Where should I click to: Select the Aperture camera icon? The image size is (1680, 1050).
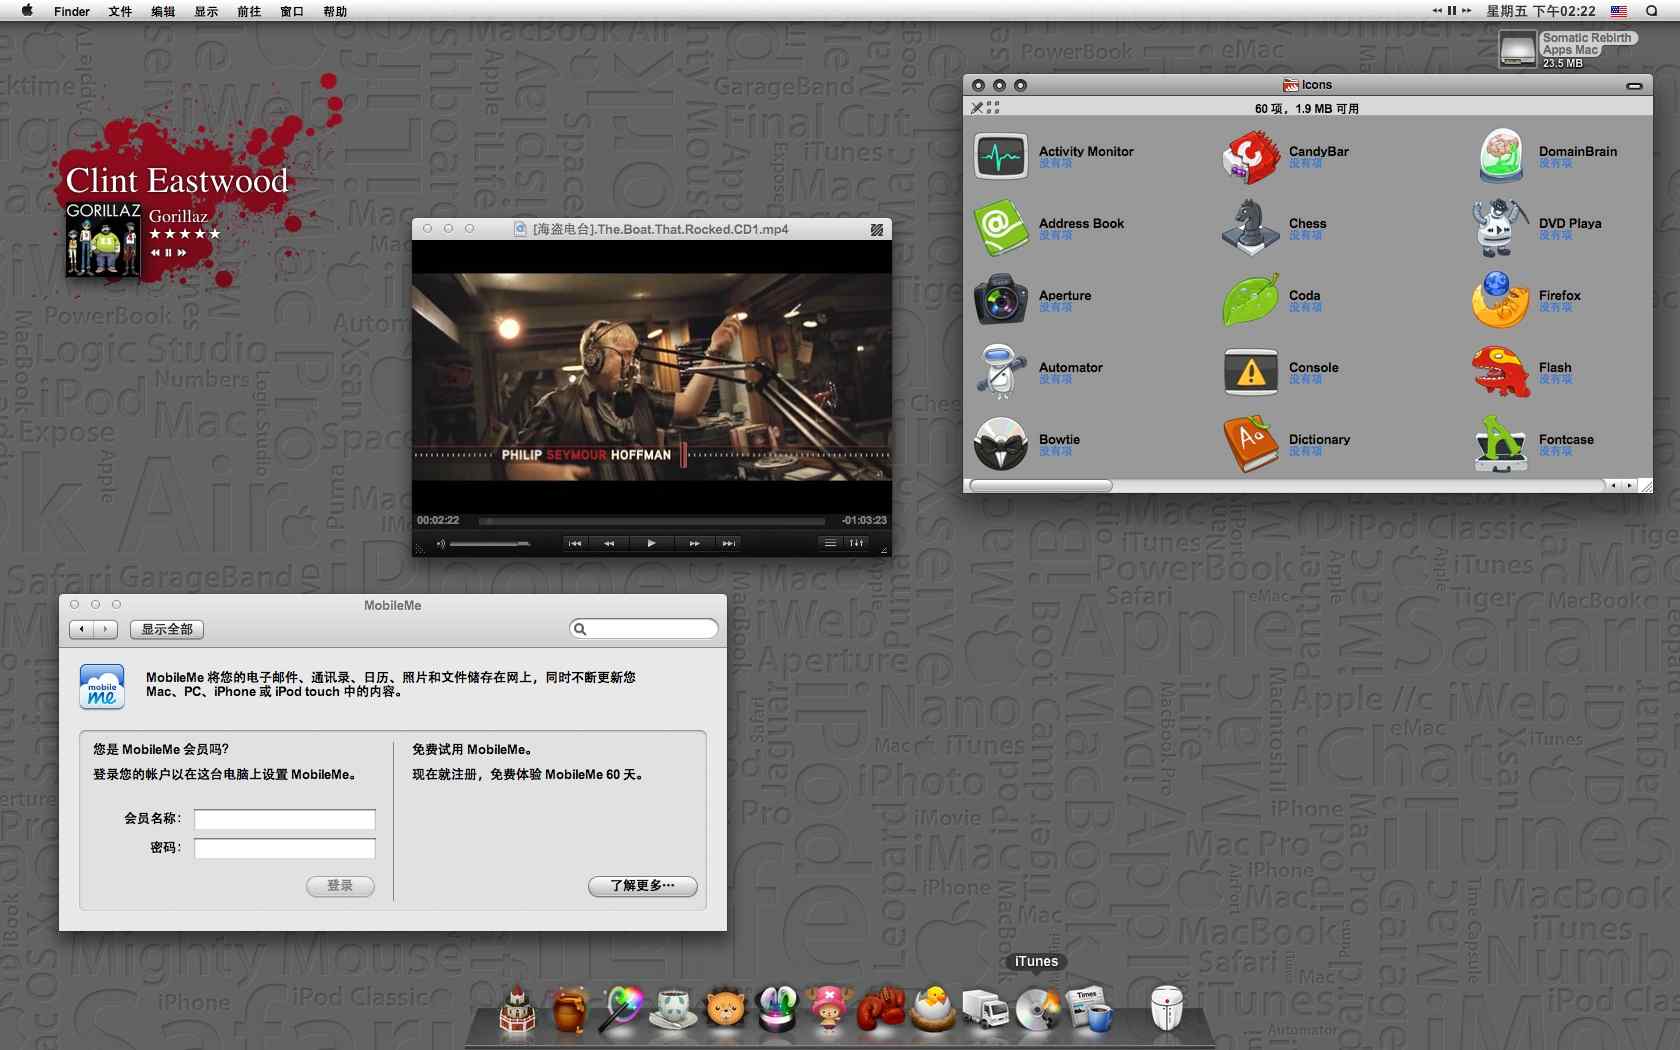point(1001,301)
